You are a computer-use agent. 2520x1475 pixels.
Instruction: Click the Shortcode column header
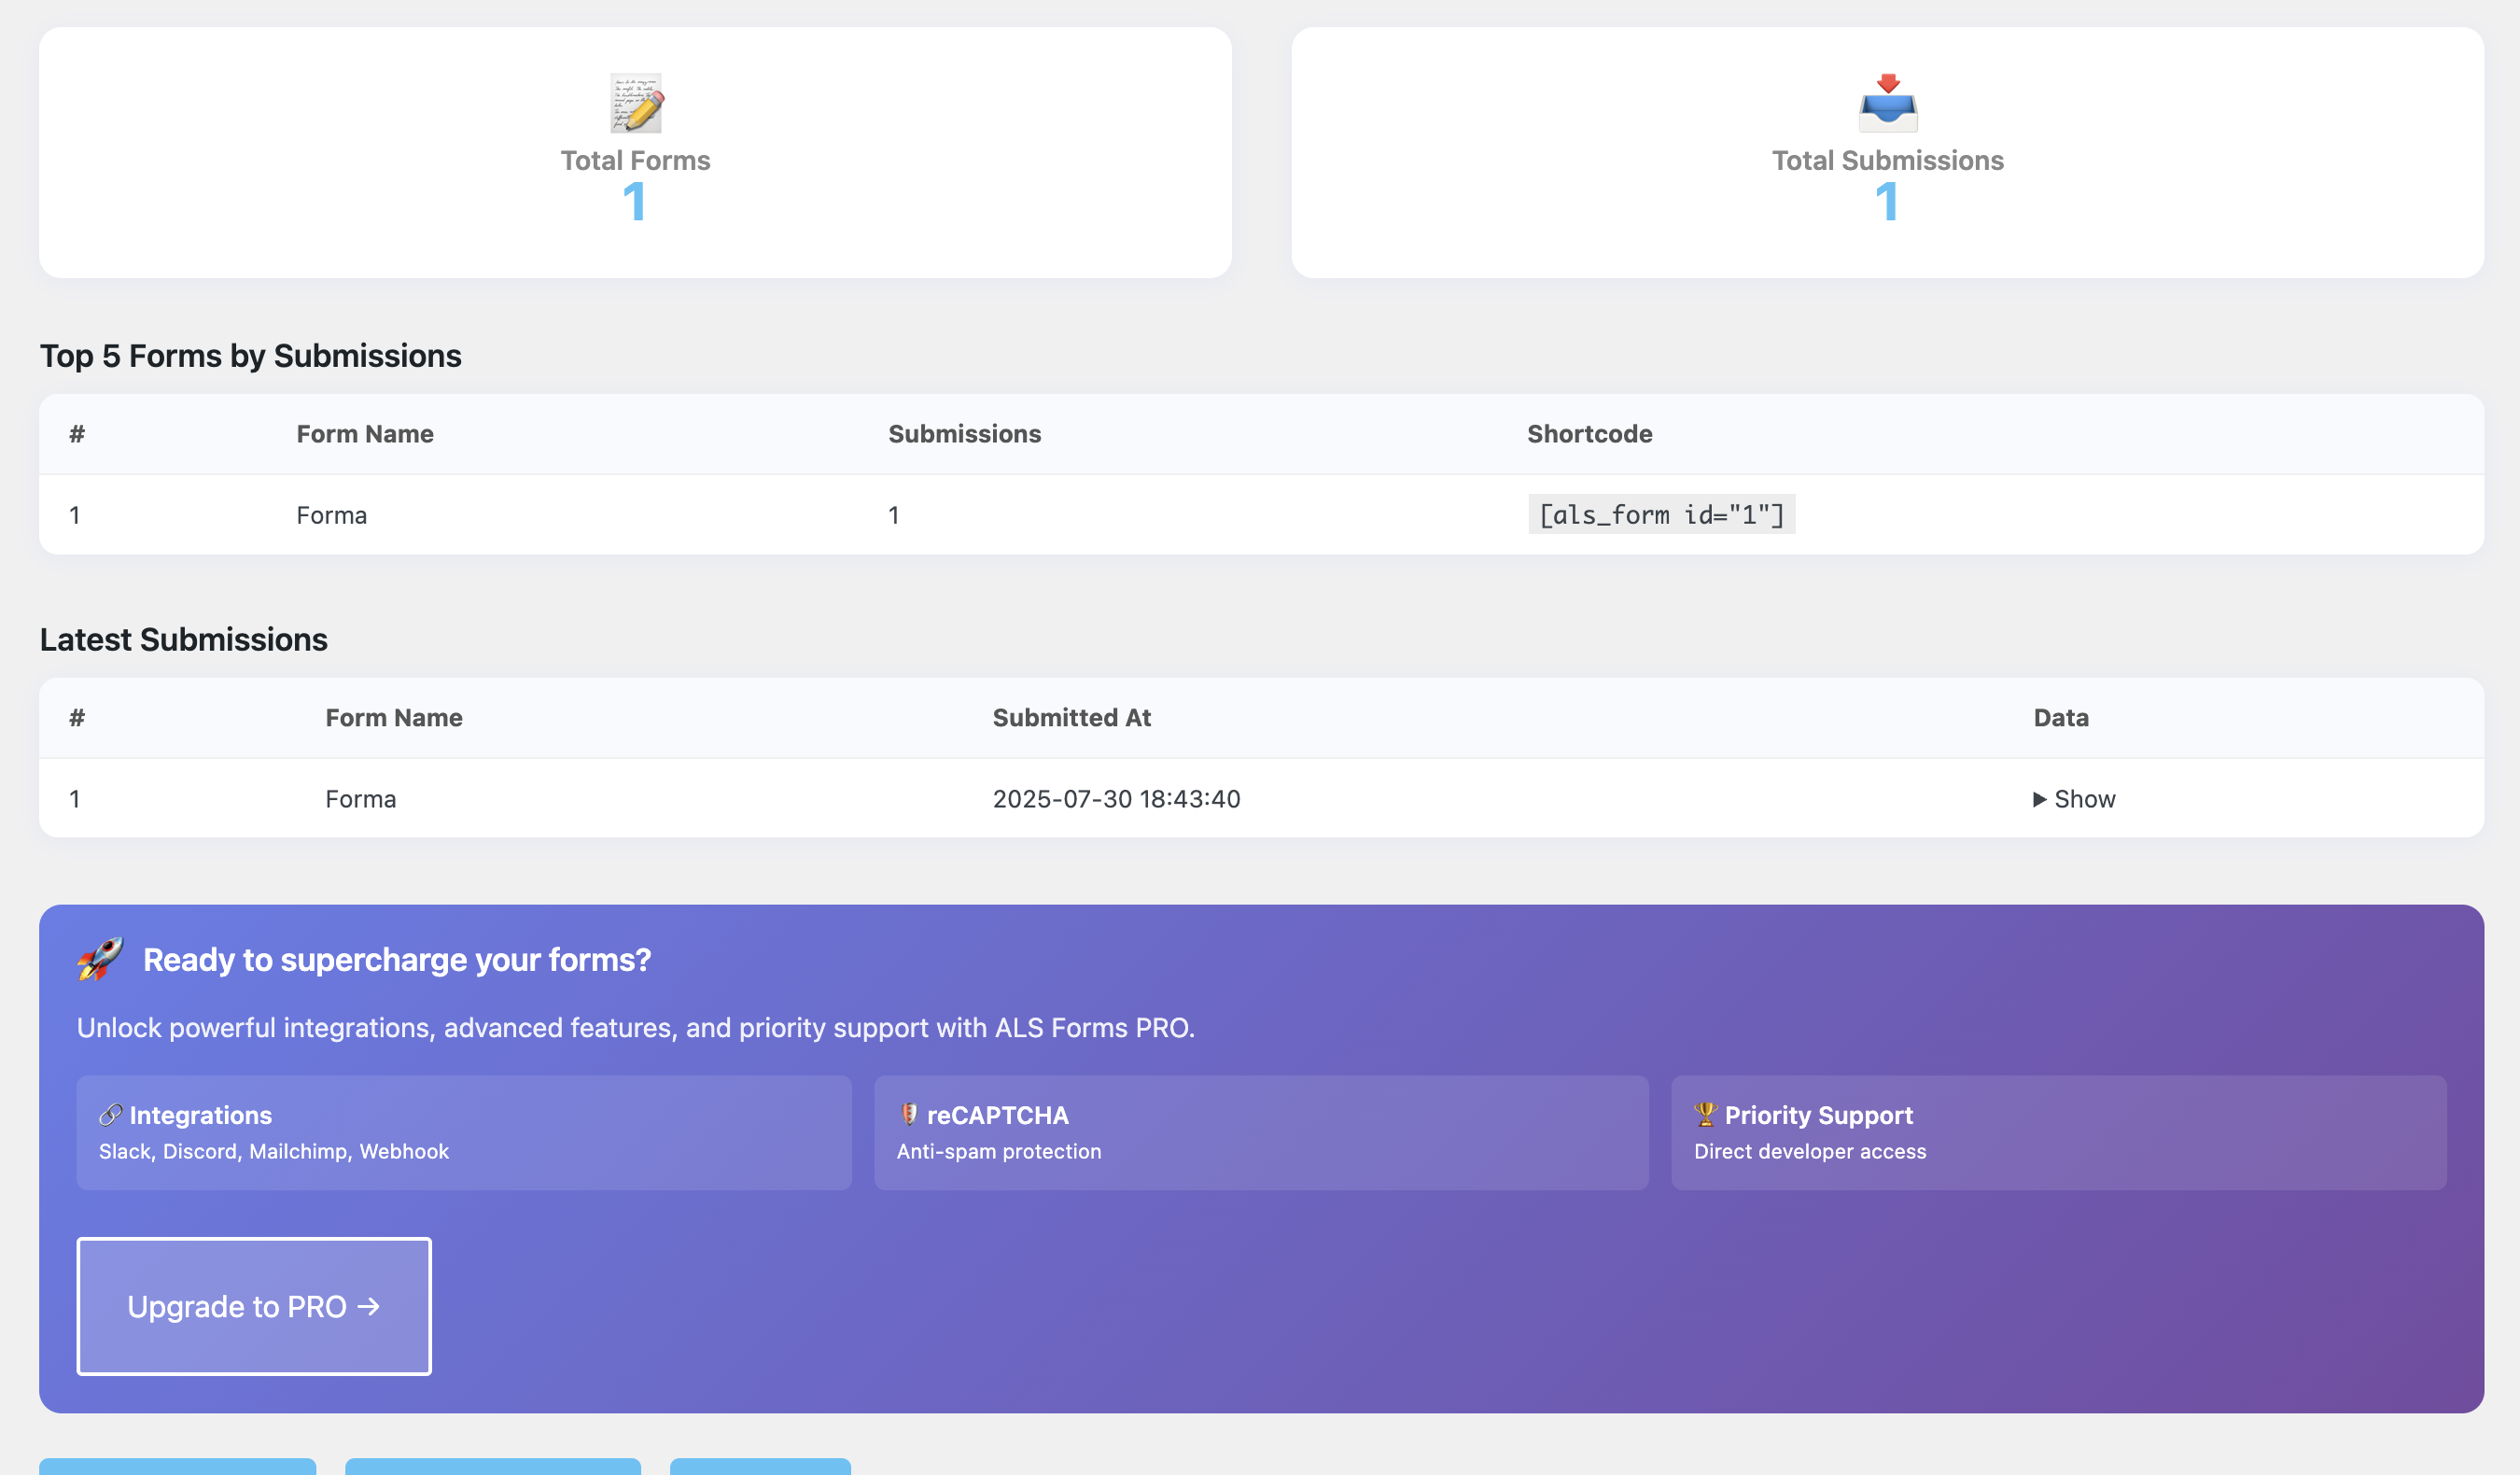point(1590,434)
